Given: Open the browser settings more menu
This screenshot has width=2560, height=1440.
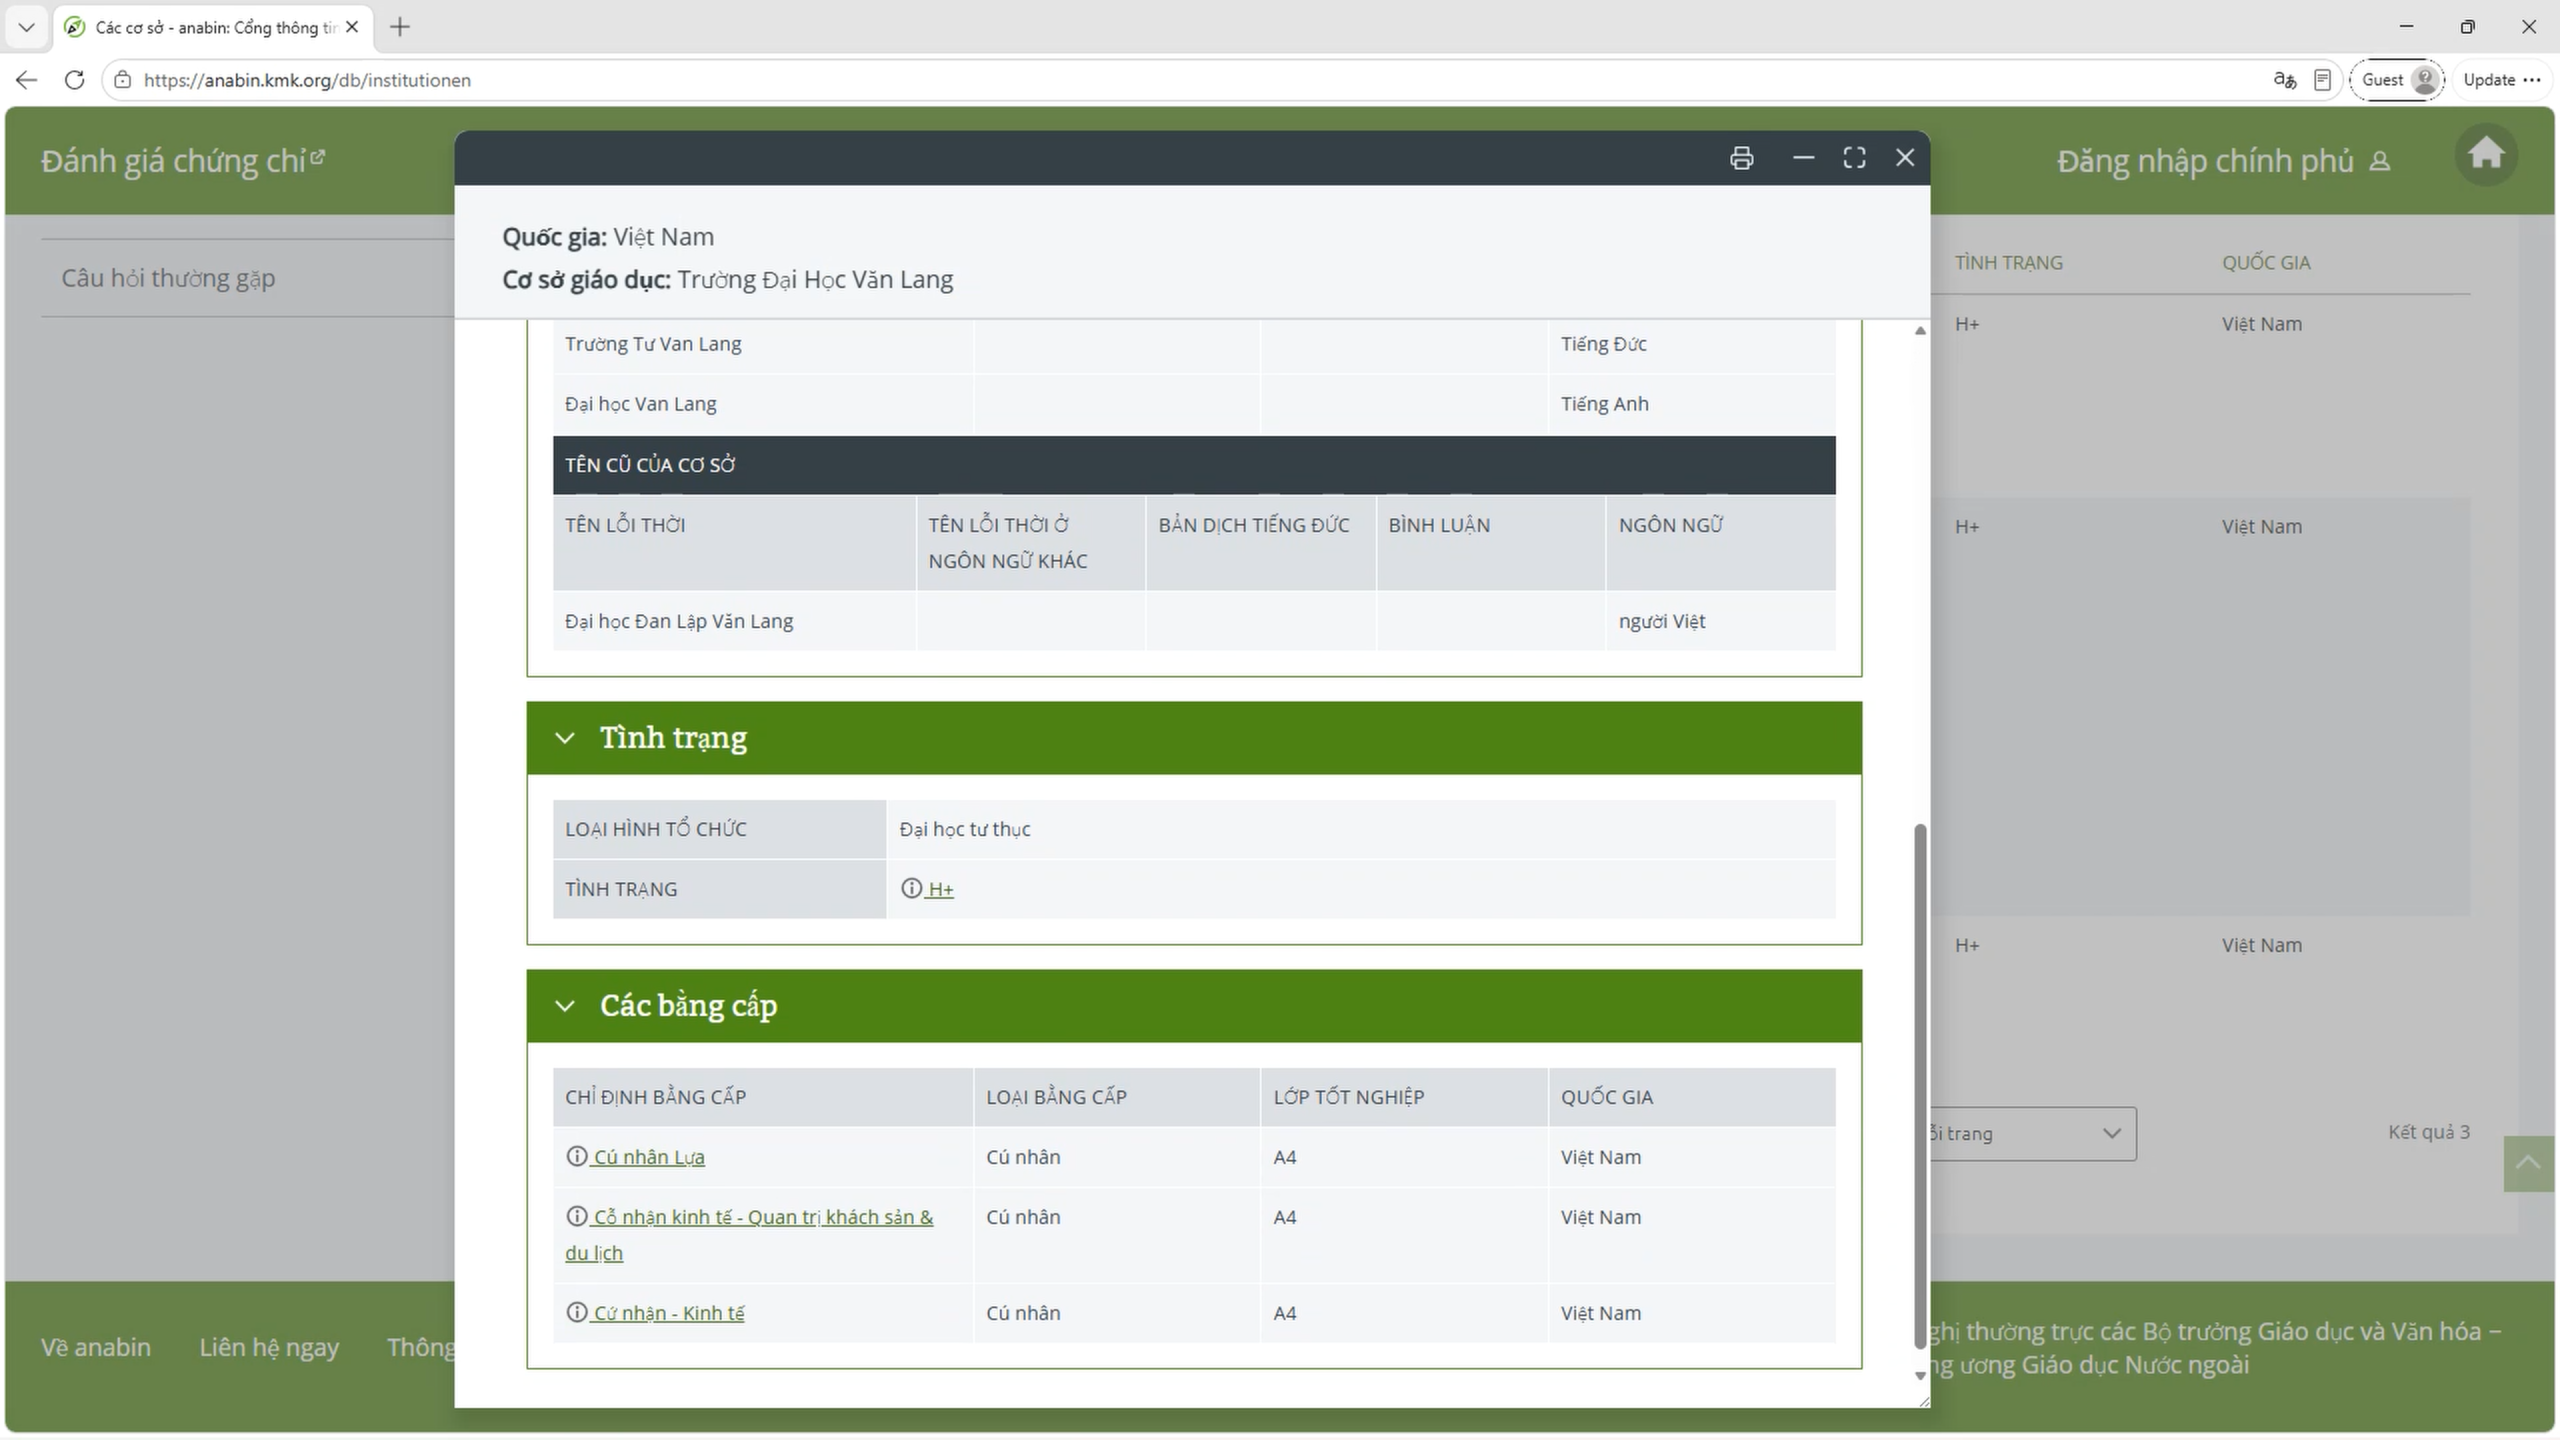Looking at the screenshot, I should tap(2532, 80).
